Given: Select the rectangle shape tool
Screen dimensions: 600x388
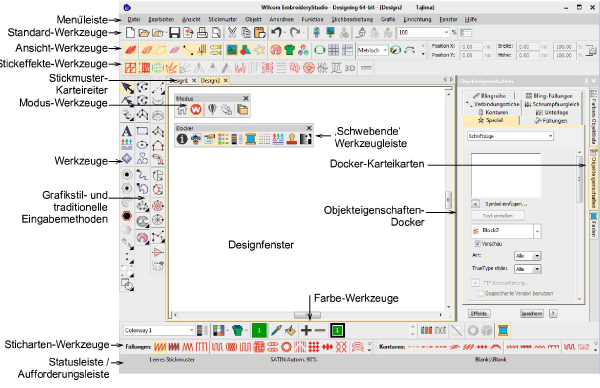Looking at the screenshot, I should (x=142, y=131).
